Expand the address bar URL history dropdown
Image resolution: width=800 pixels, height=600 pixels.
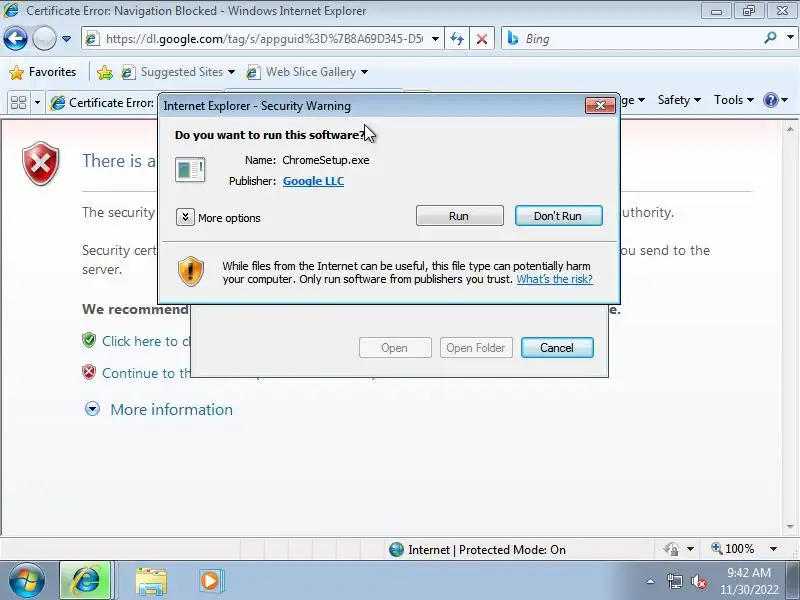pyautogui.click(x=435, y=39)
